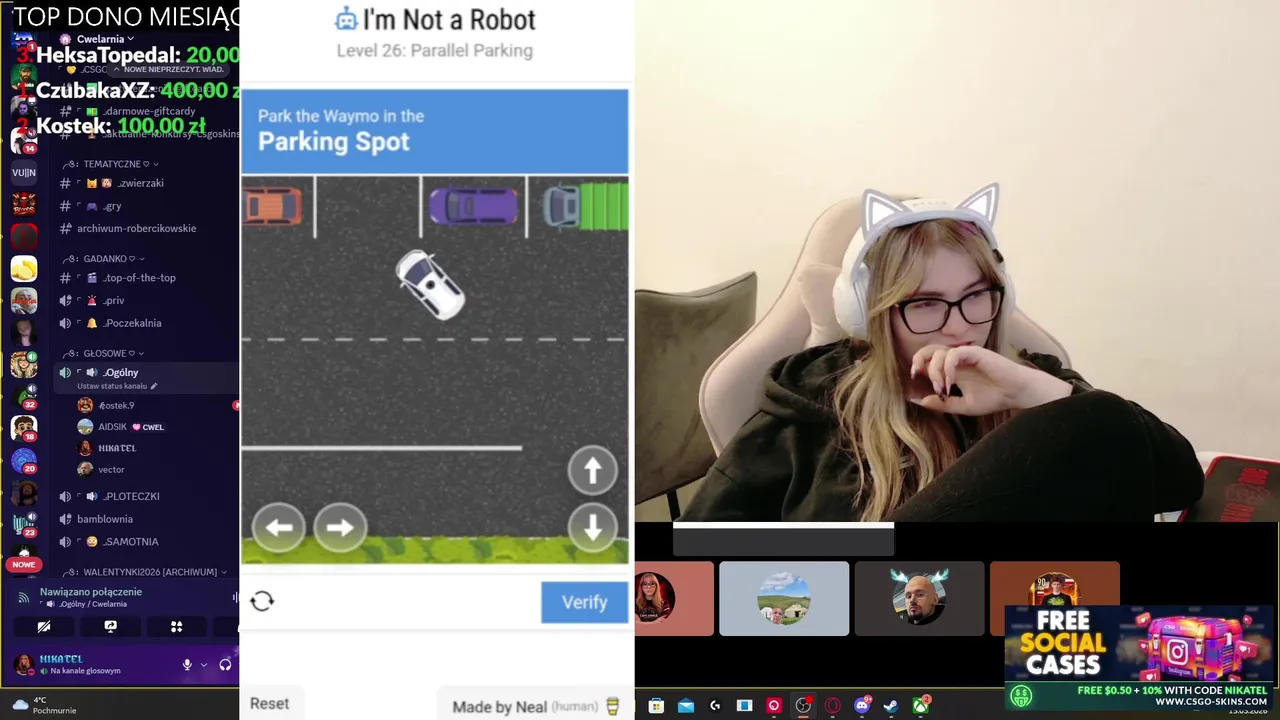The height and width of the screenshot is (720, 1280).
Task: Click the orange parked car
Action: pyautogui.click(x=272, y=206)
